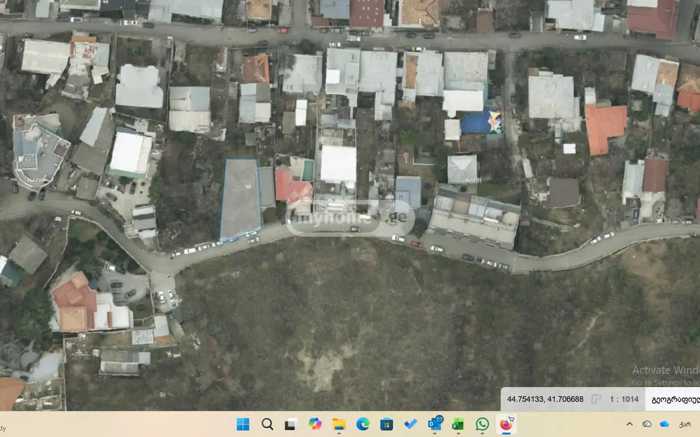The height and width of the screenshot is (437, 700).
Task: Open taskbar Search magnifier
Action: (267, 425)
